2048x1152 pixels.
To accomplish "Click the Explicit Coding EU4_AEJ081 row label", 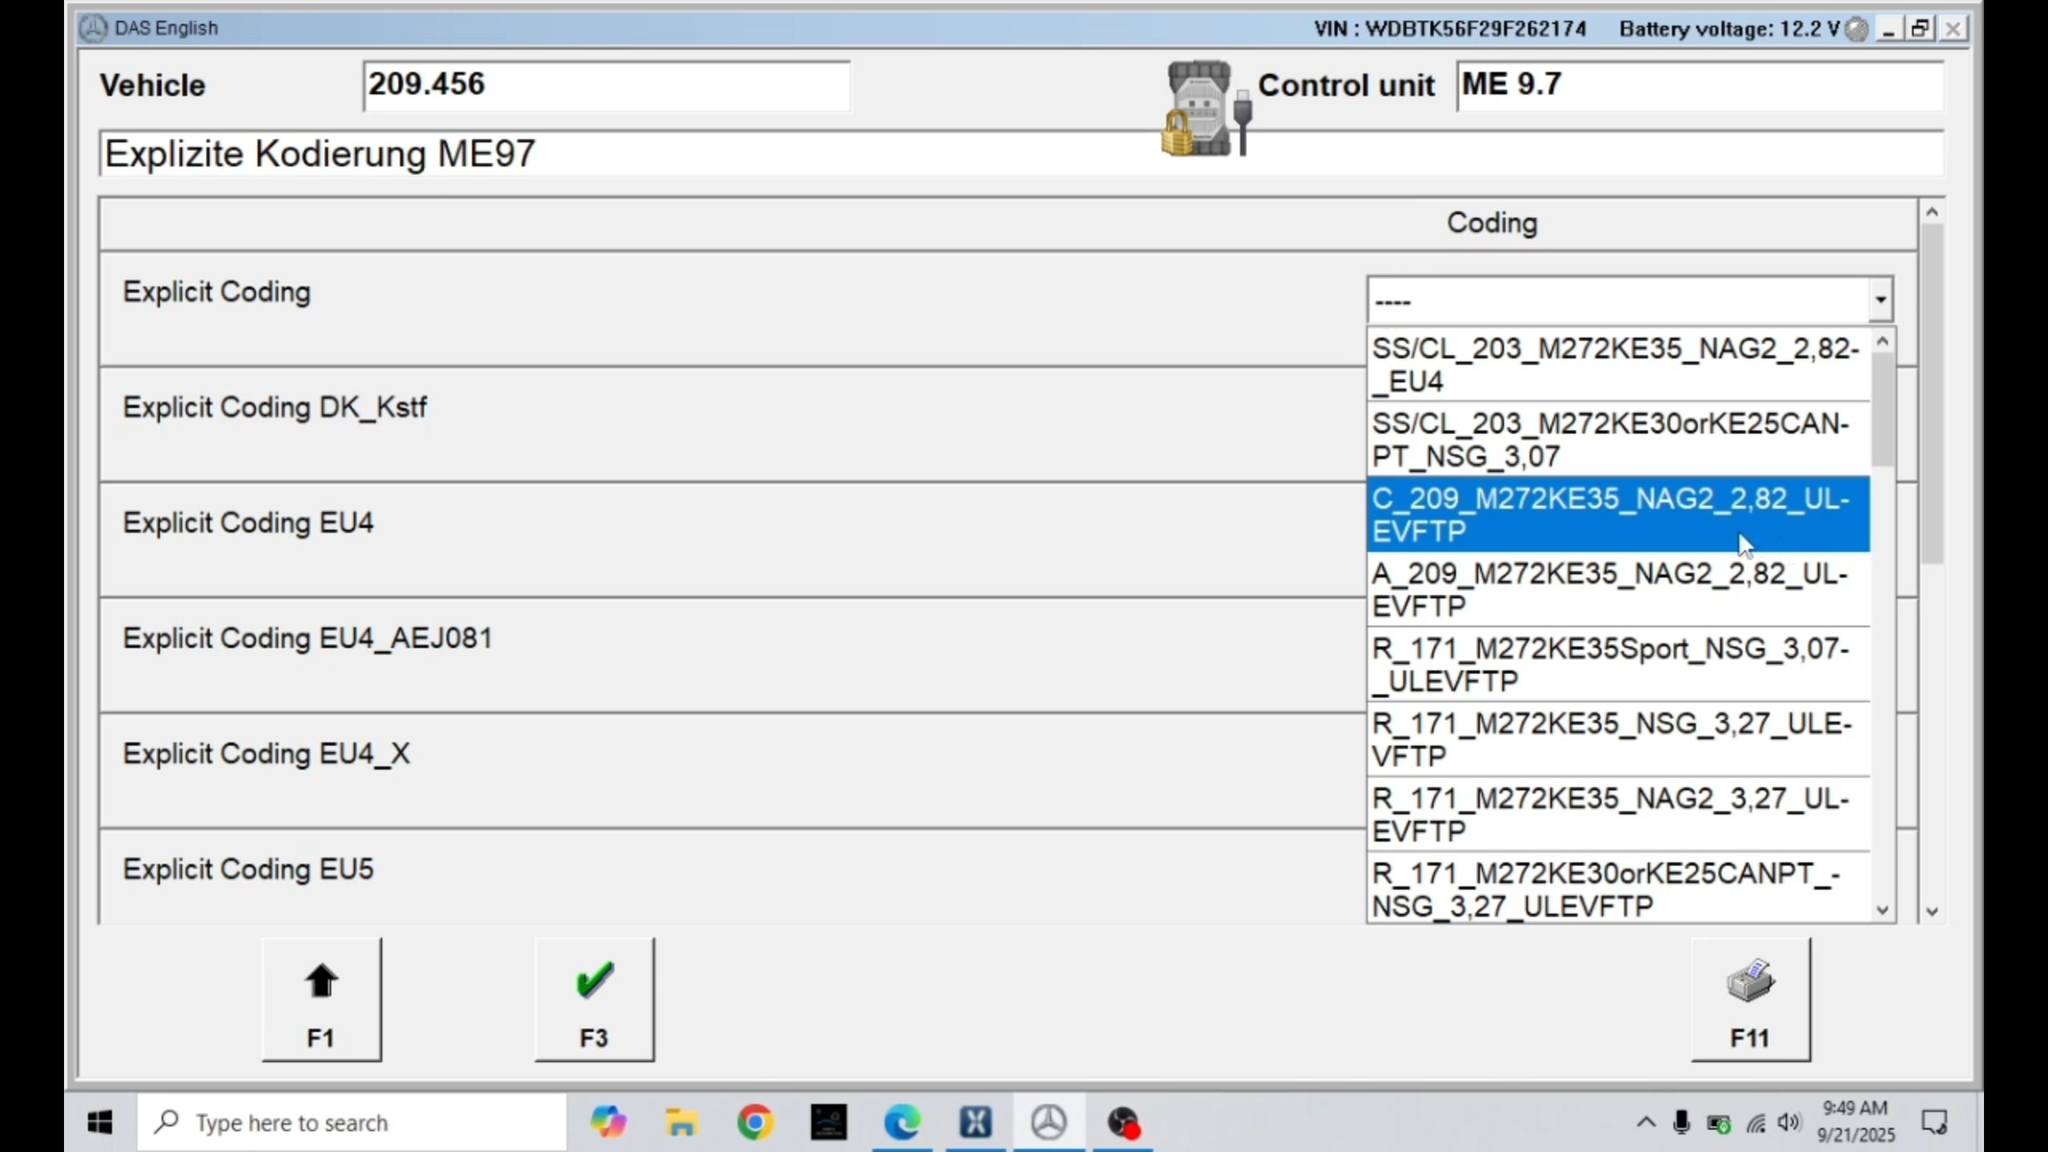I will [x=308, y=638].
